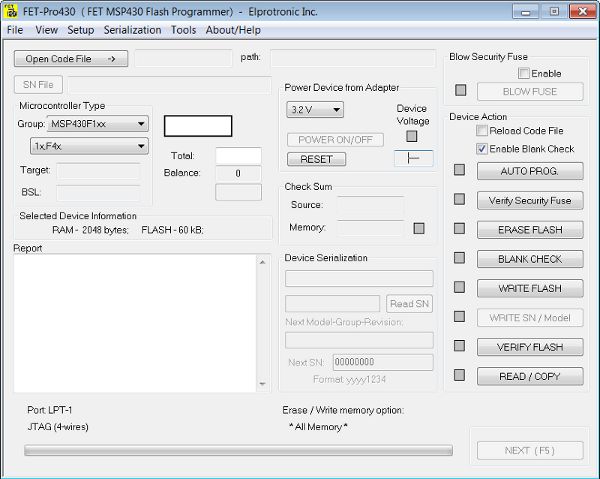Viewport: 600px width, 479px height.
Task: Click the 'JTAG (4-wires)' status text
Action: (58, 427)
